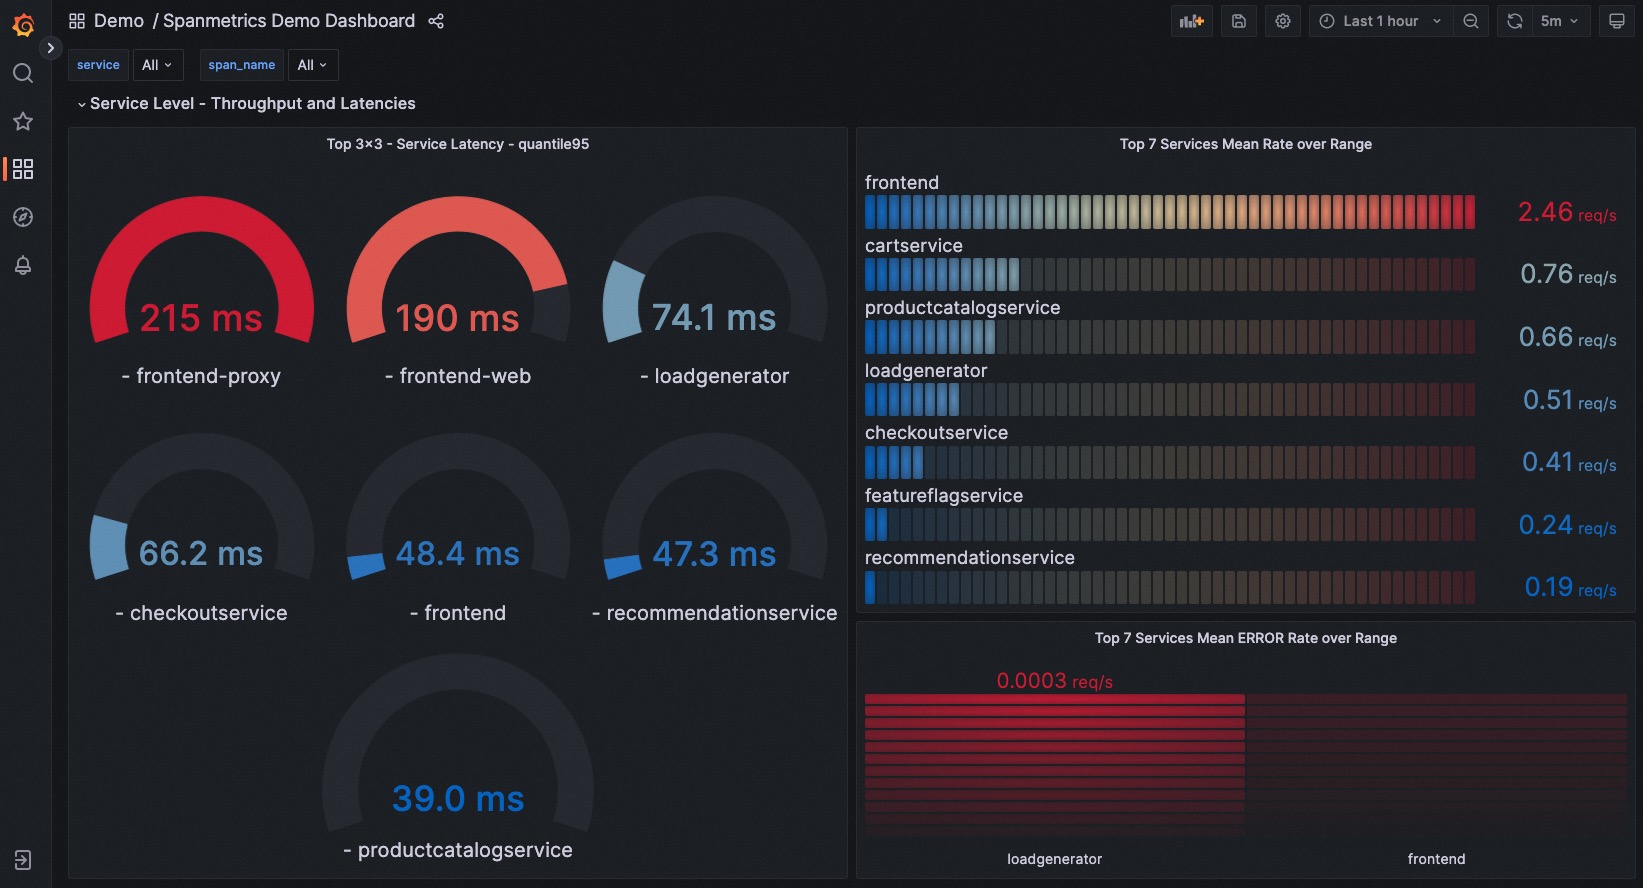This screenshot has height=888, width=1643.
Task: Refresh the dashboard with the refresh icon
Action: point(1515,21)
